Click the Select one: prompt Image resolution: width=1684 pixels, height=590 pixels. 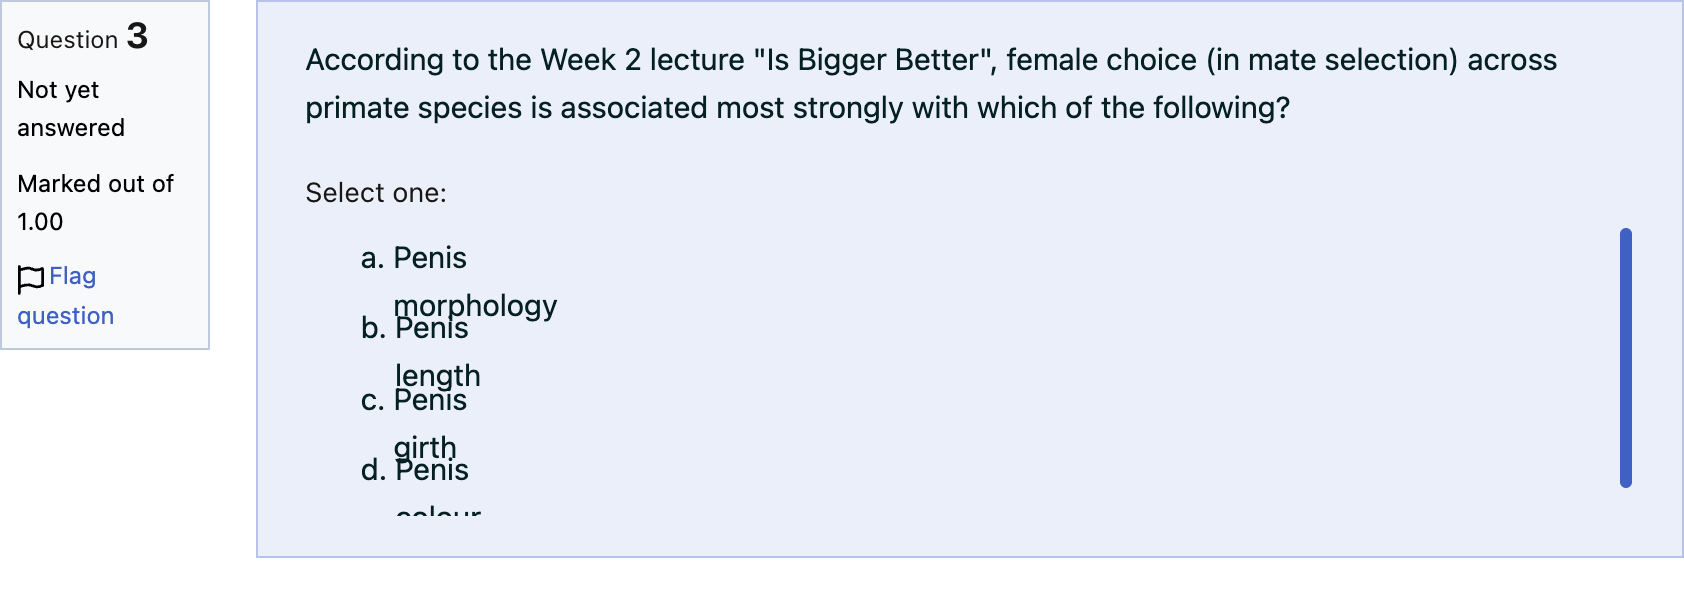pos(376,193)
